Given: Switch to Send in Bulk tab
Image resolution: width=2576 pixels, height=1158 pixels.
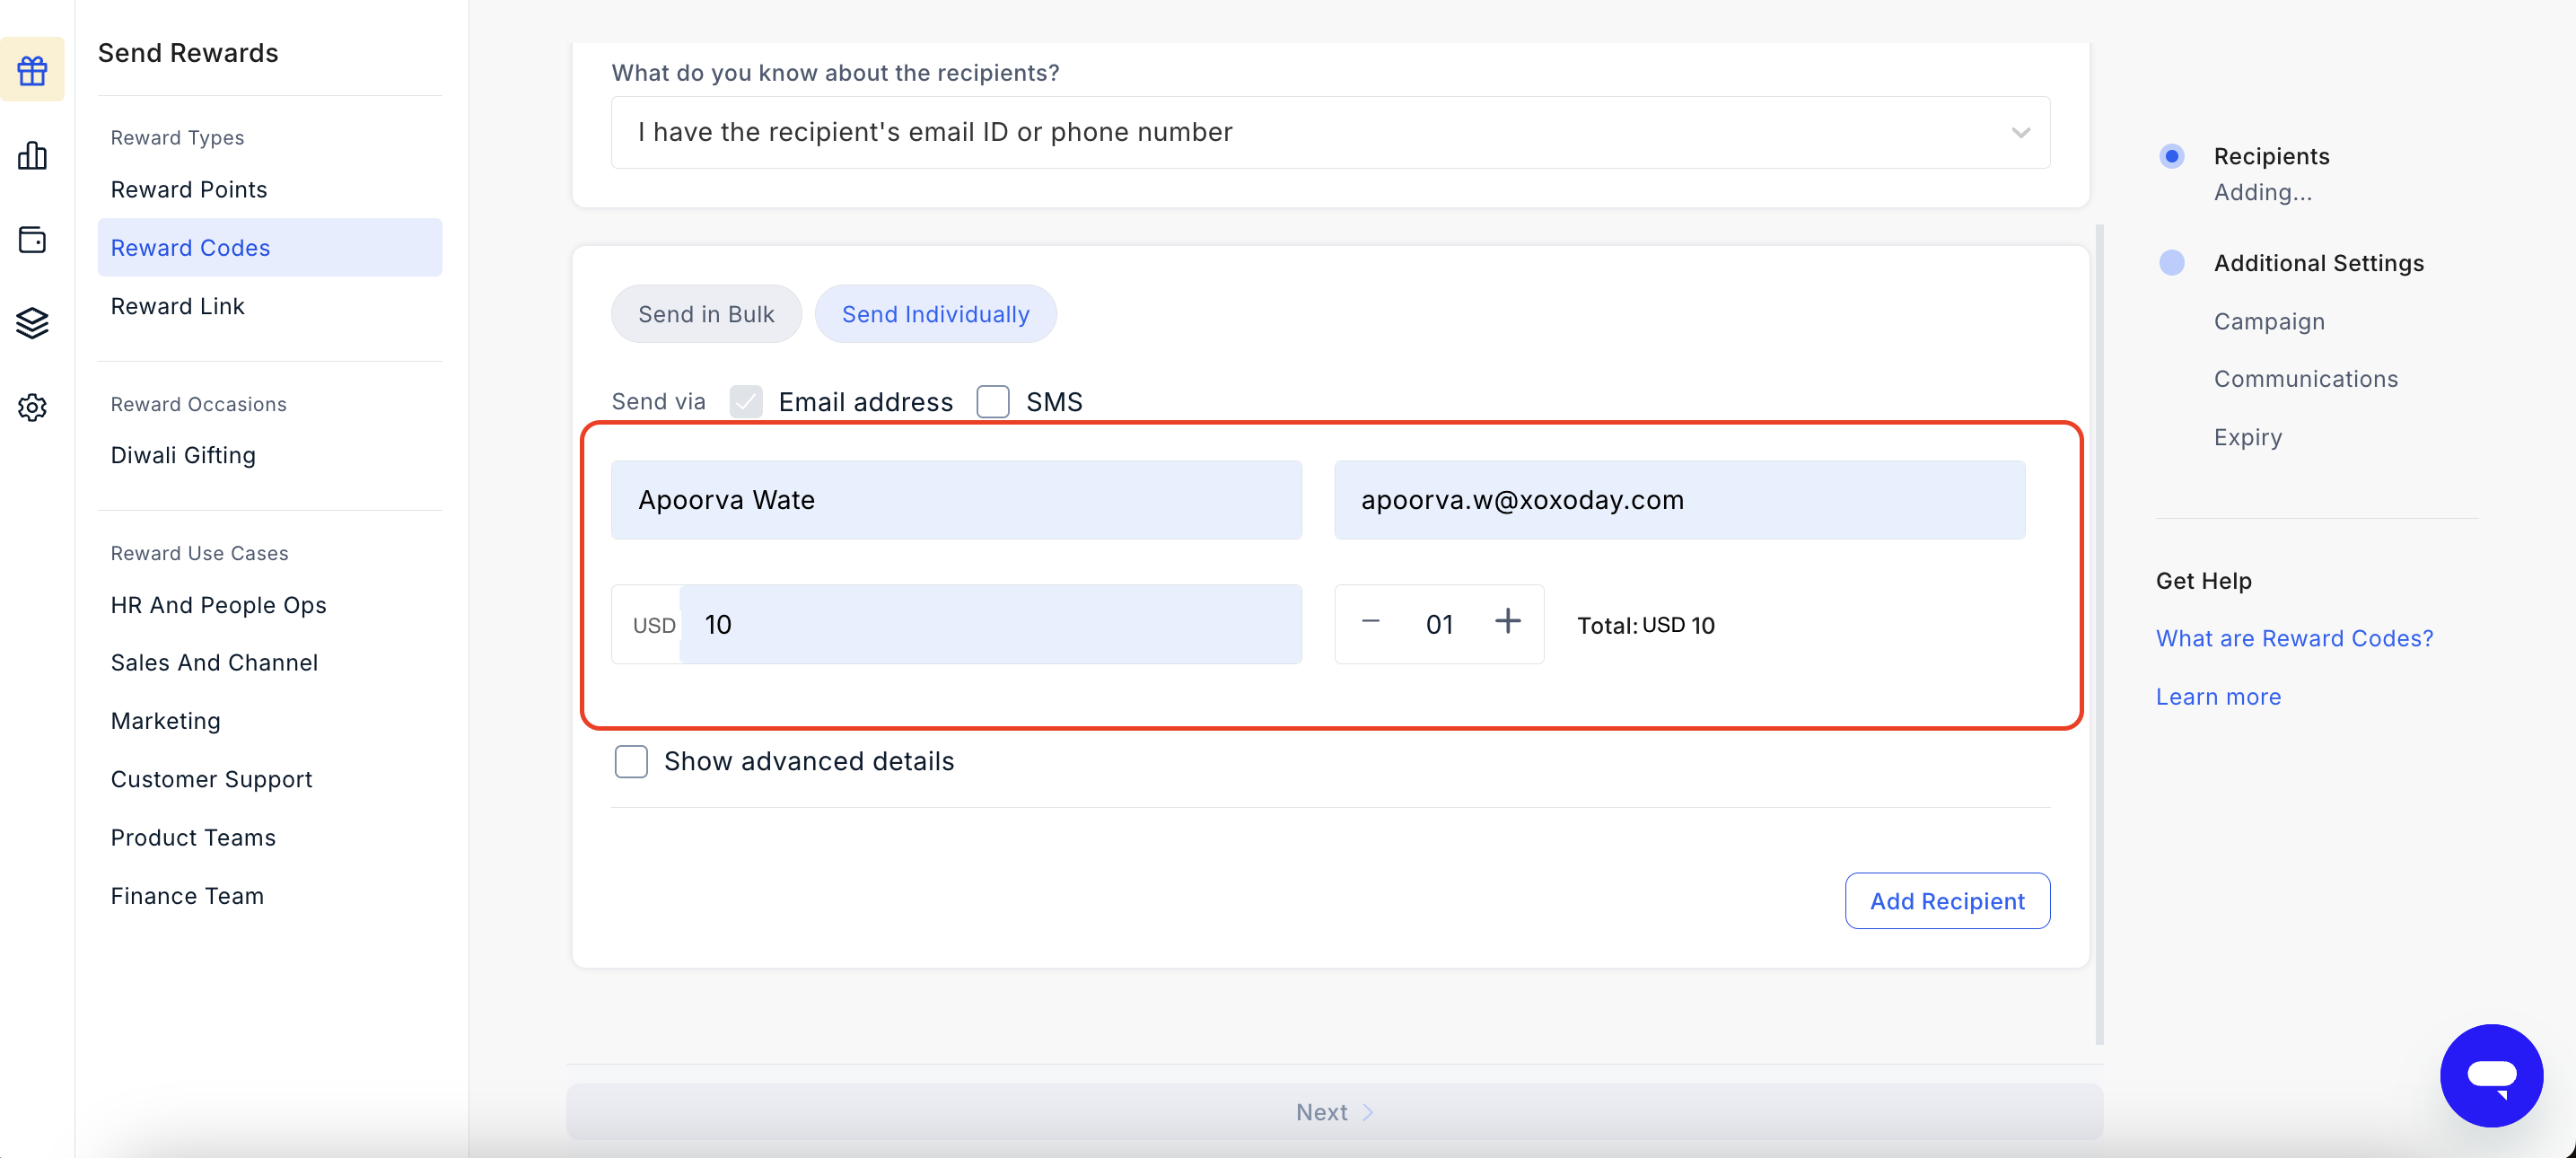Looking at the screenshot, I should click(x=706, y=314).
